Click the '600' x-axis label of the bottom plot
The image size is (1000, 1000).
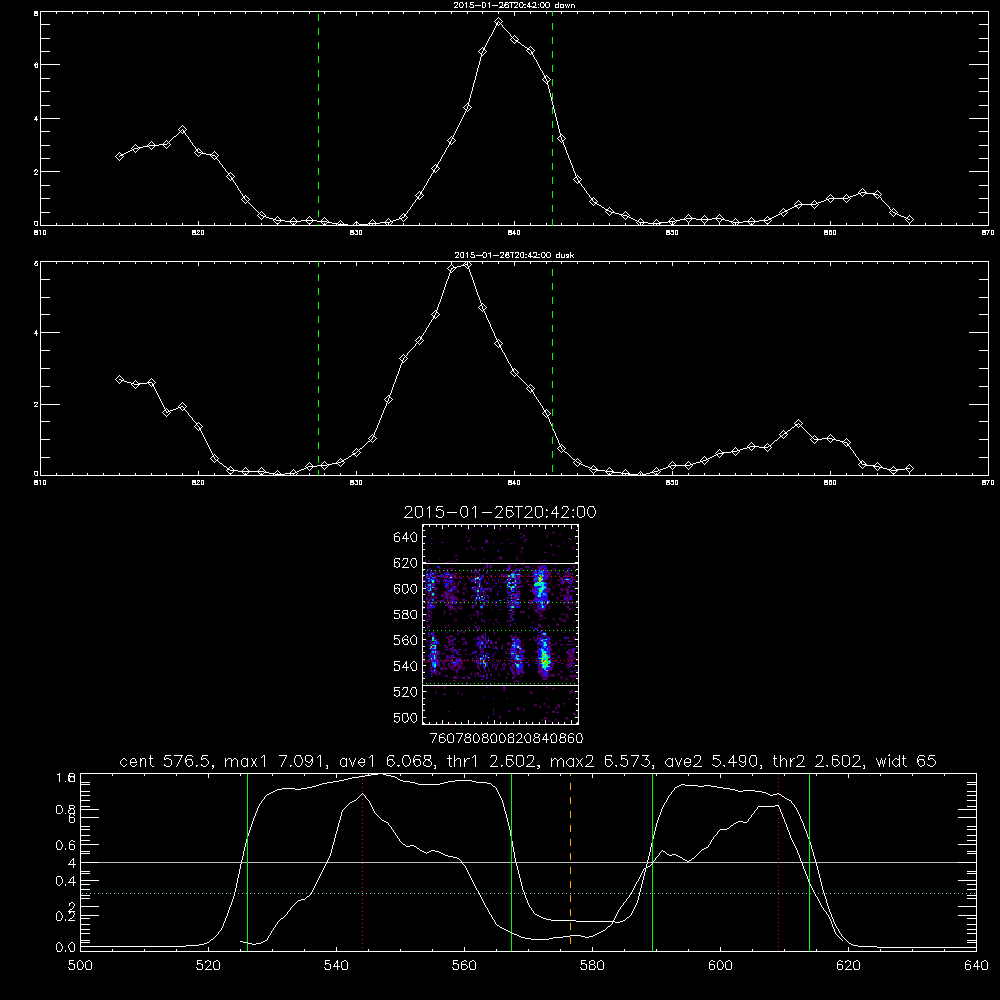click(720, 966)
